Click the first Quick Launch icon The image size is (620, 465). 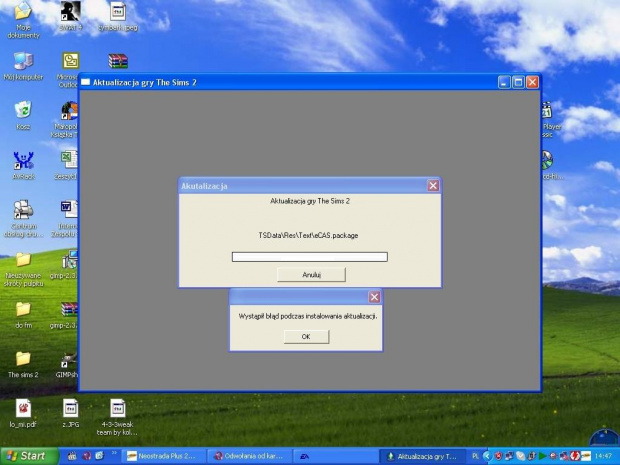[72, 456]
